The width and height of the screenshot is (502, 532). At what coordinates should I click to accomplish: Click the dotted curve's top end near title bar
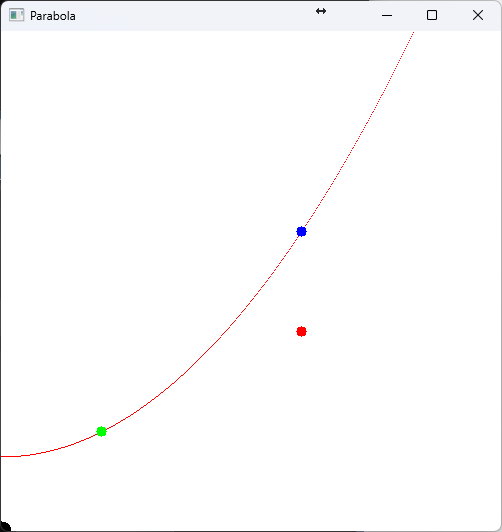(413, 34)
